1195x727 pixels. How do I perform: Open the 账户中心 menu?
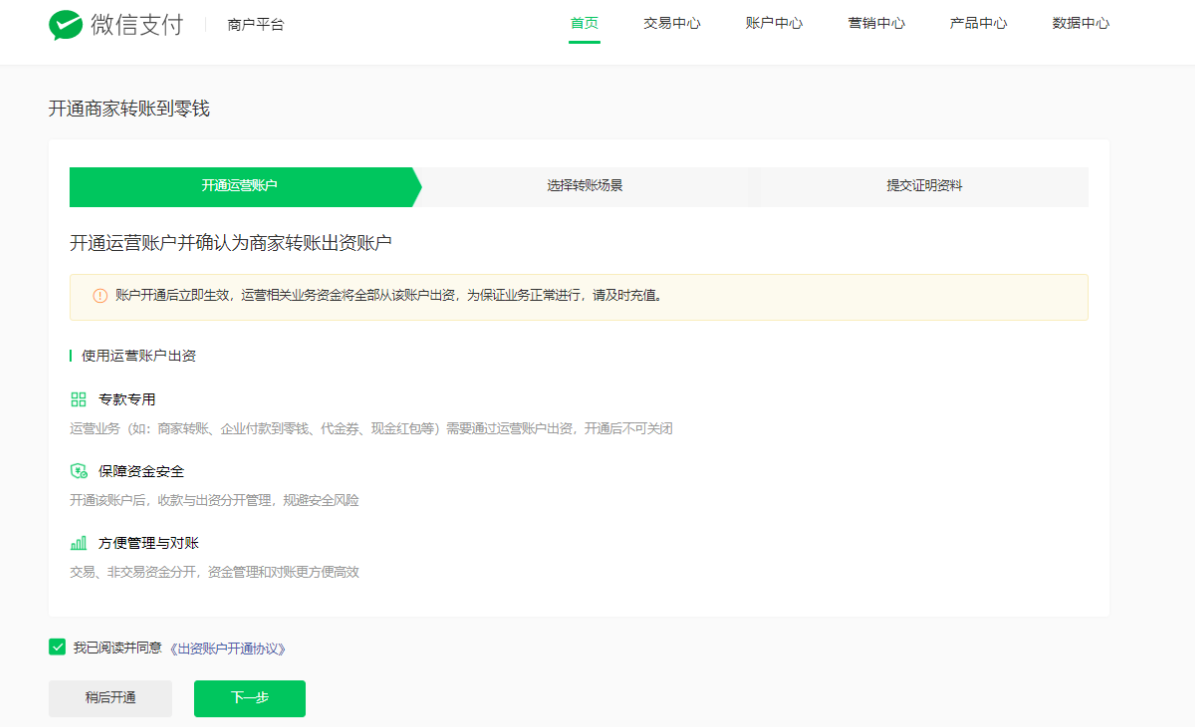(774, 24)
